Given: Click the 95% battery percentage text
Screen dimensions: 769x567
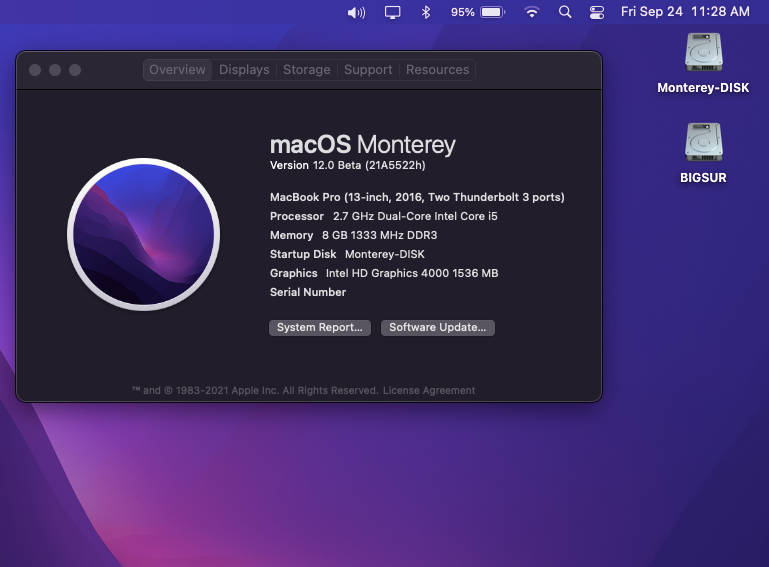Looking at the screenshot, I should [462, 12].
